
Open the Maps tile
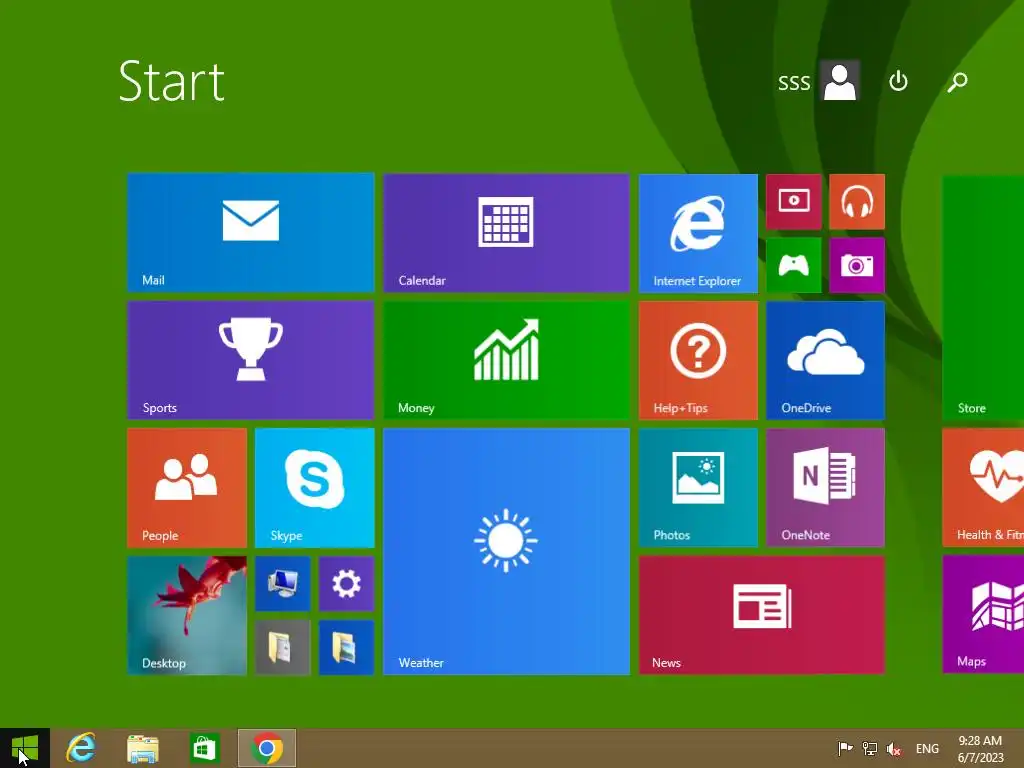pos(983,615)
